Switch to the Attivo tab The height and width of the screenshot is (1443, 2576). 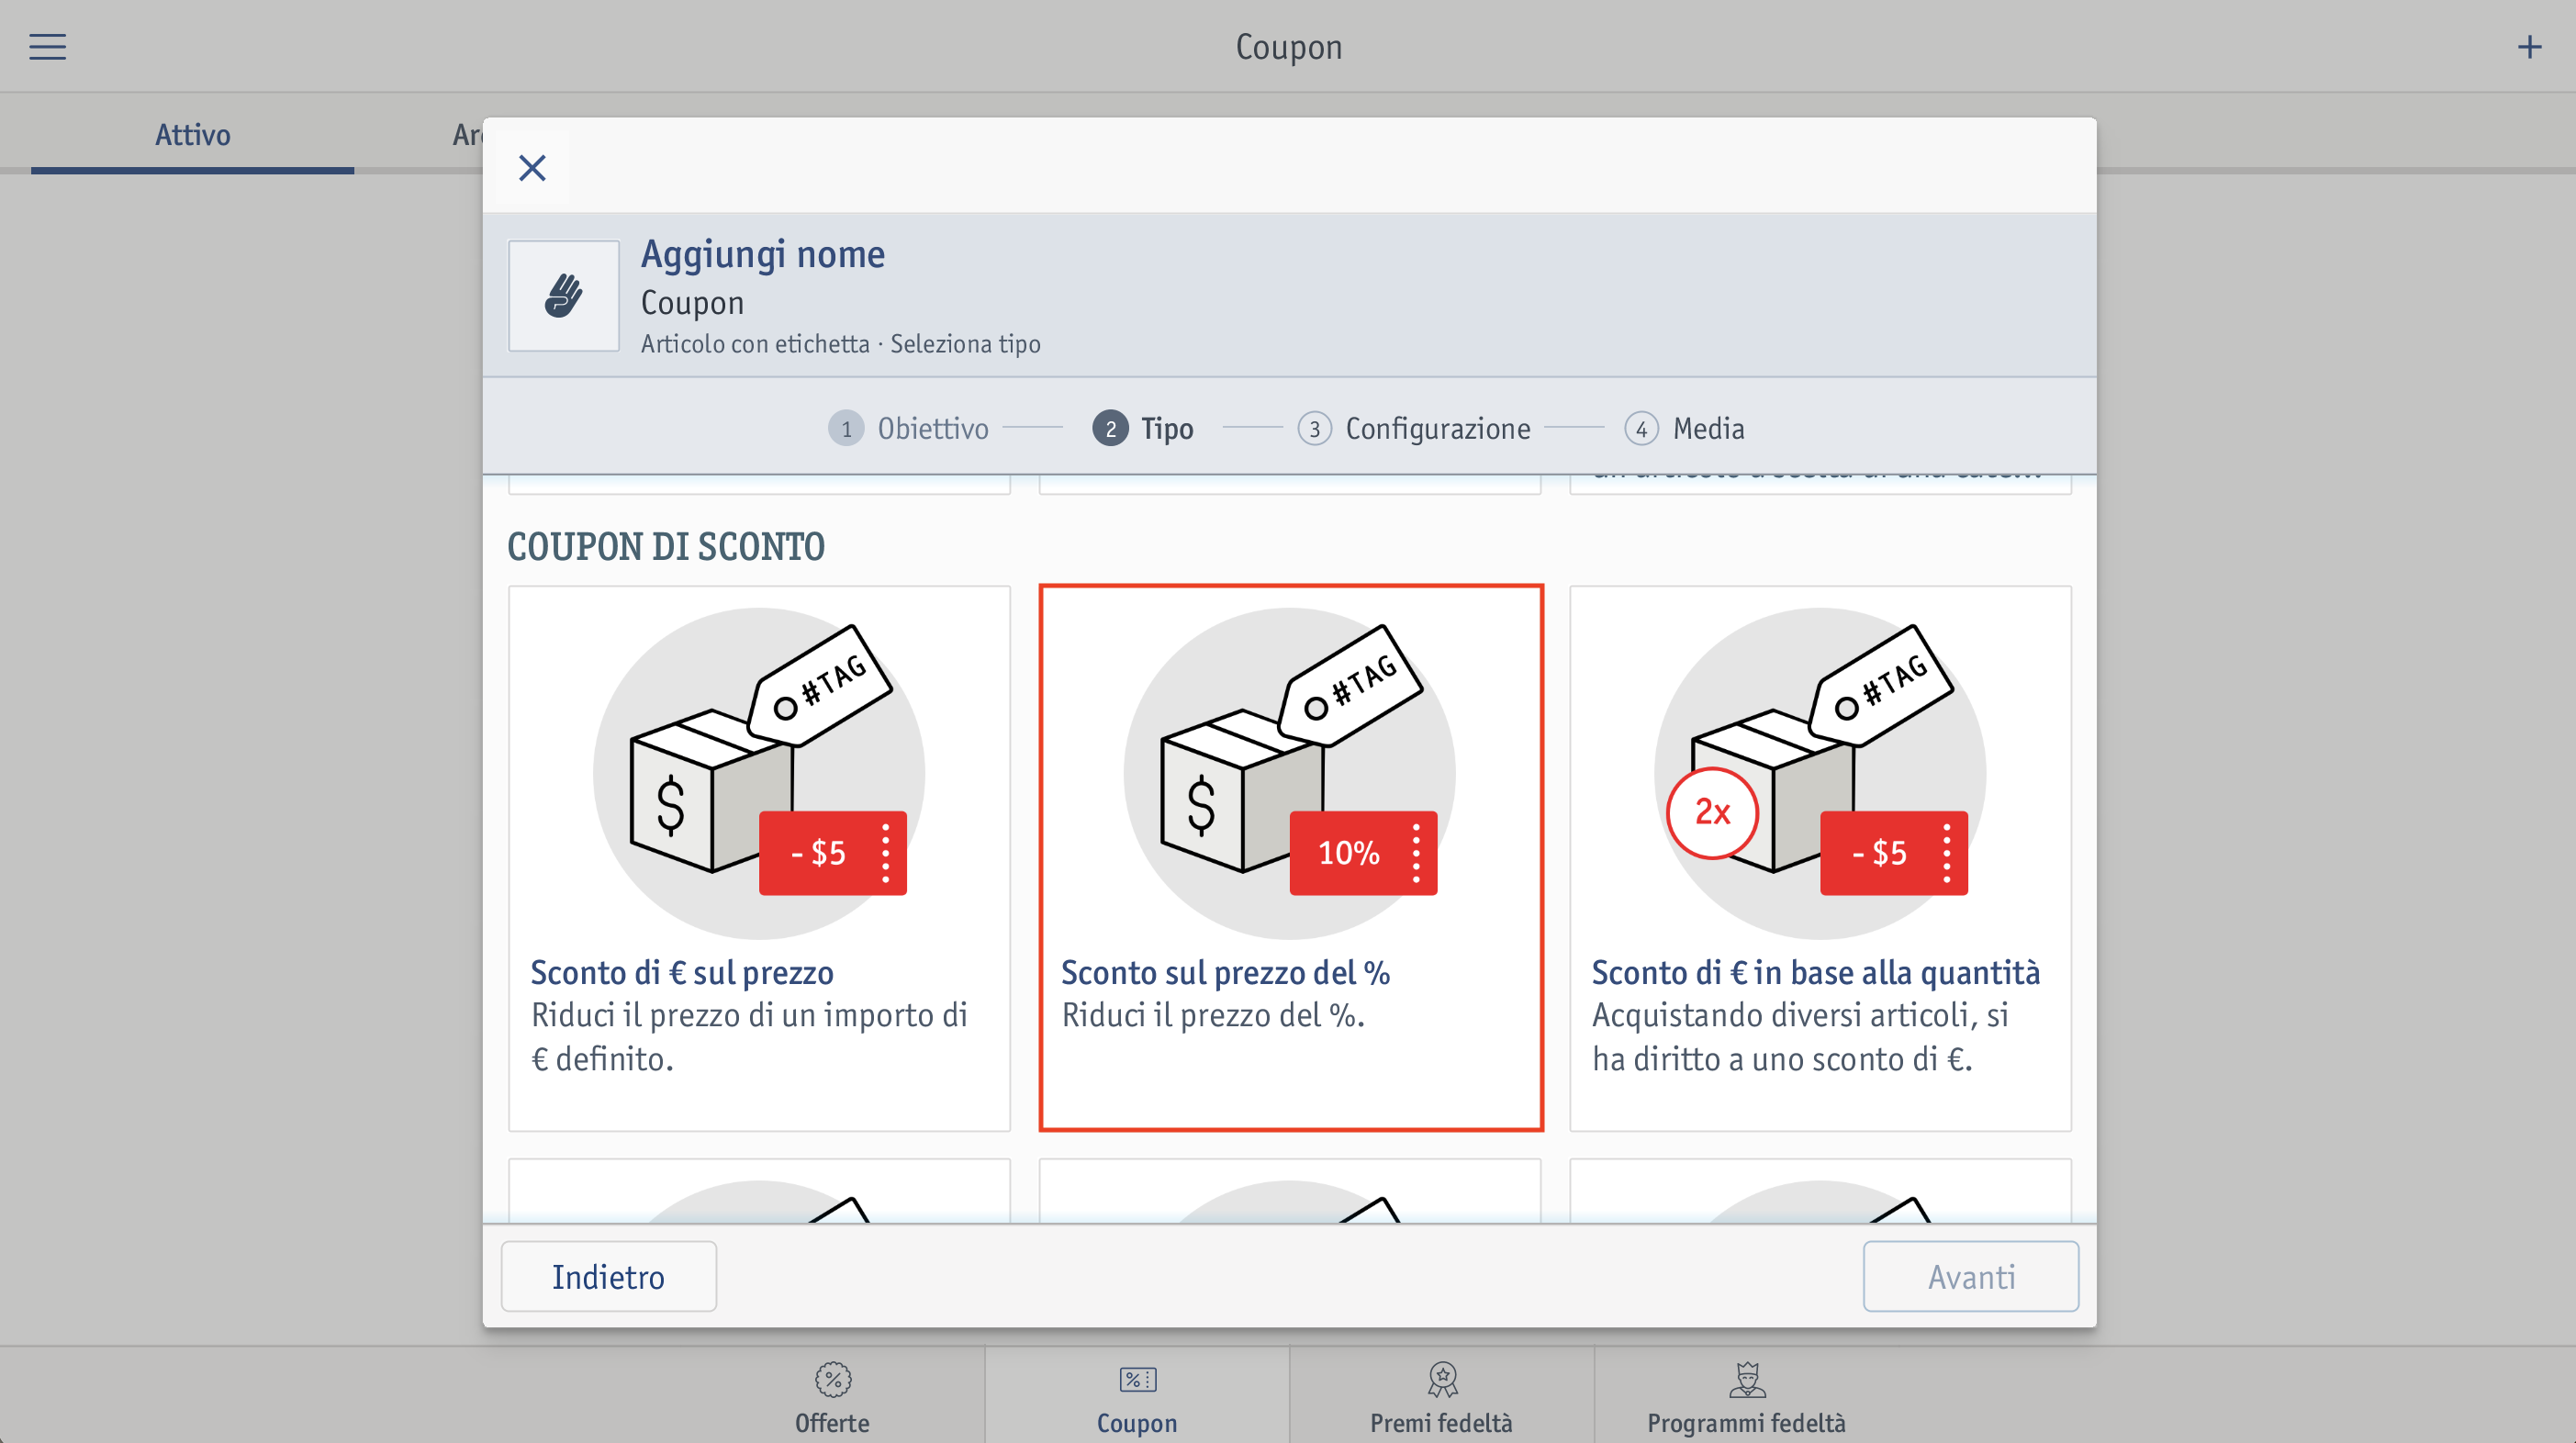tap(192, 134)
